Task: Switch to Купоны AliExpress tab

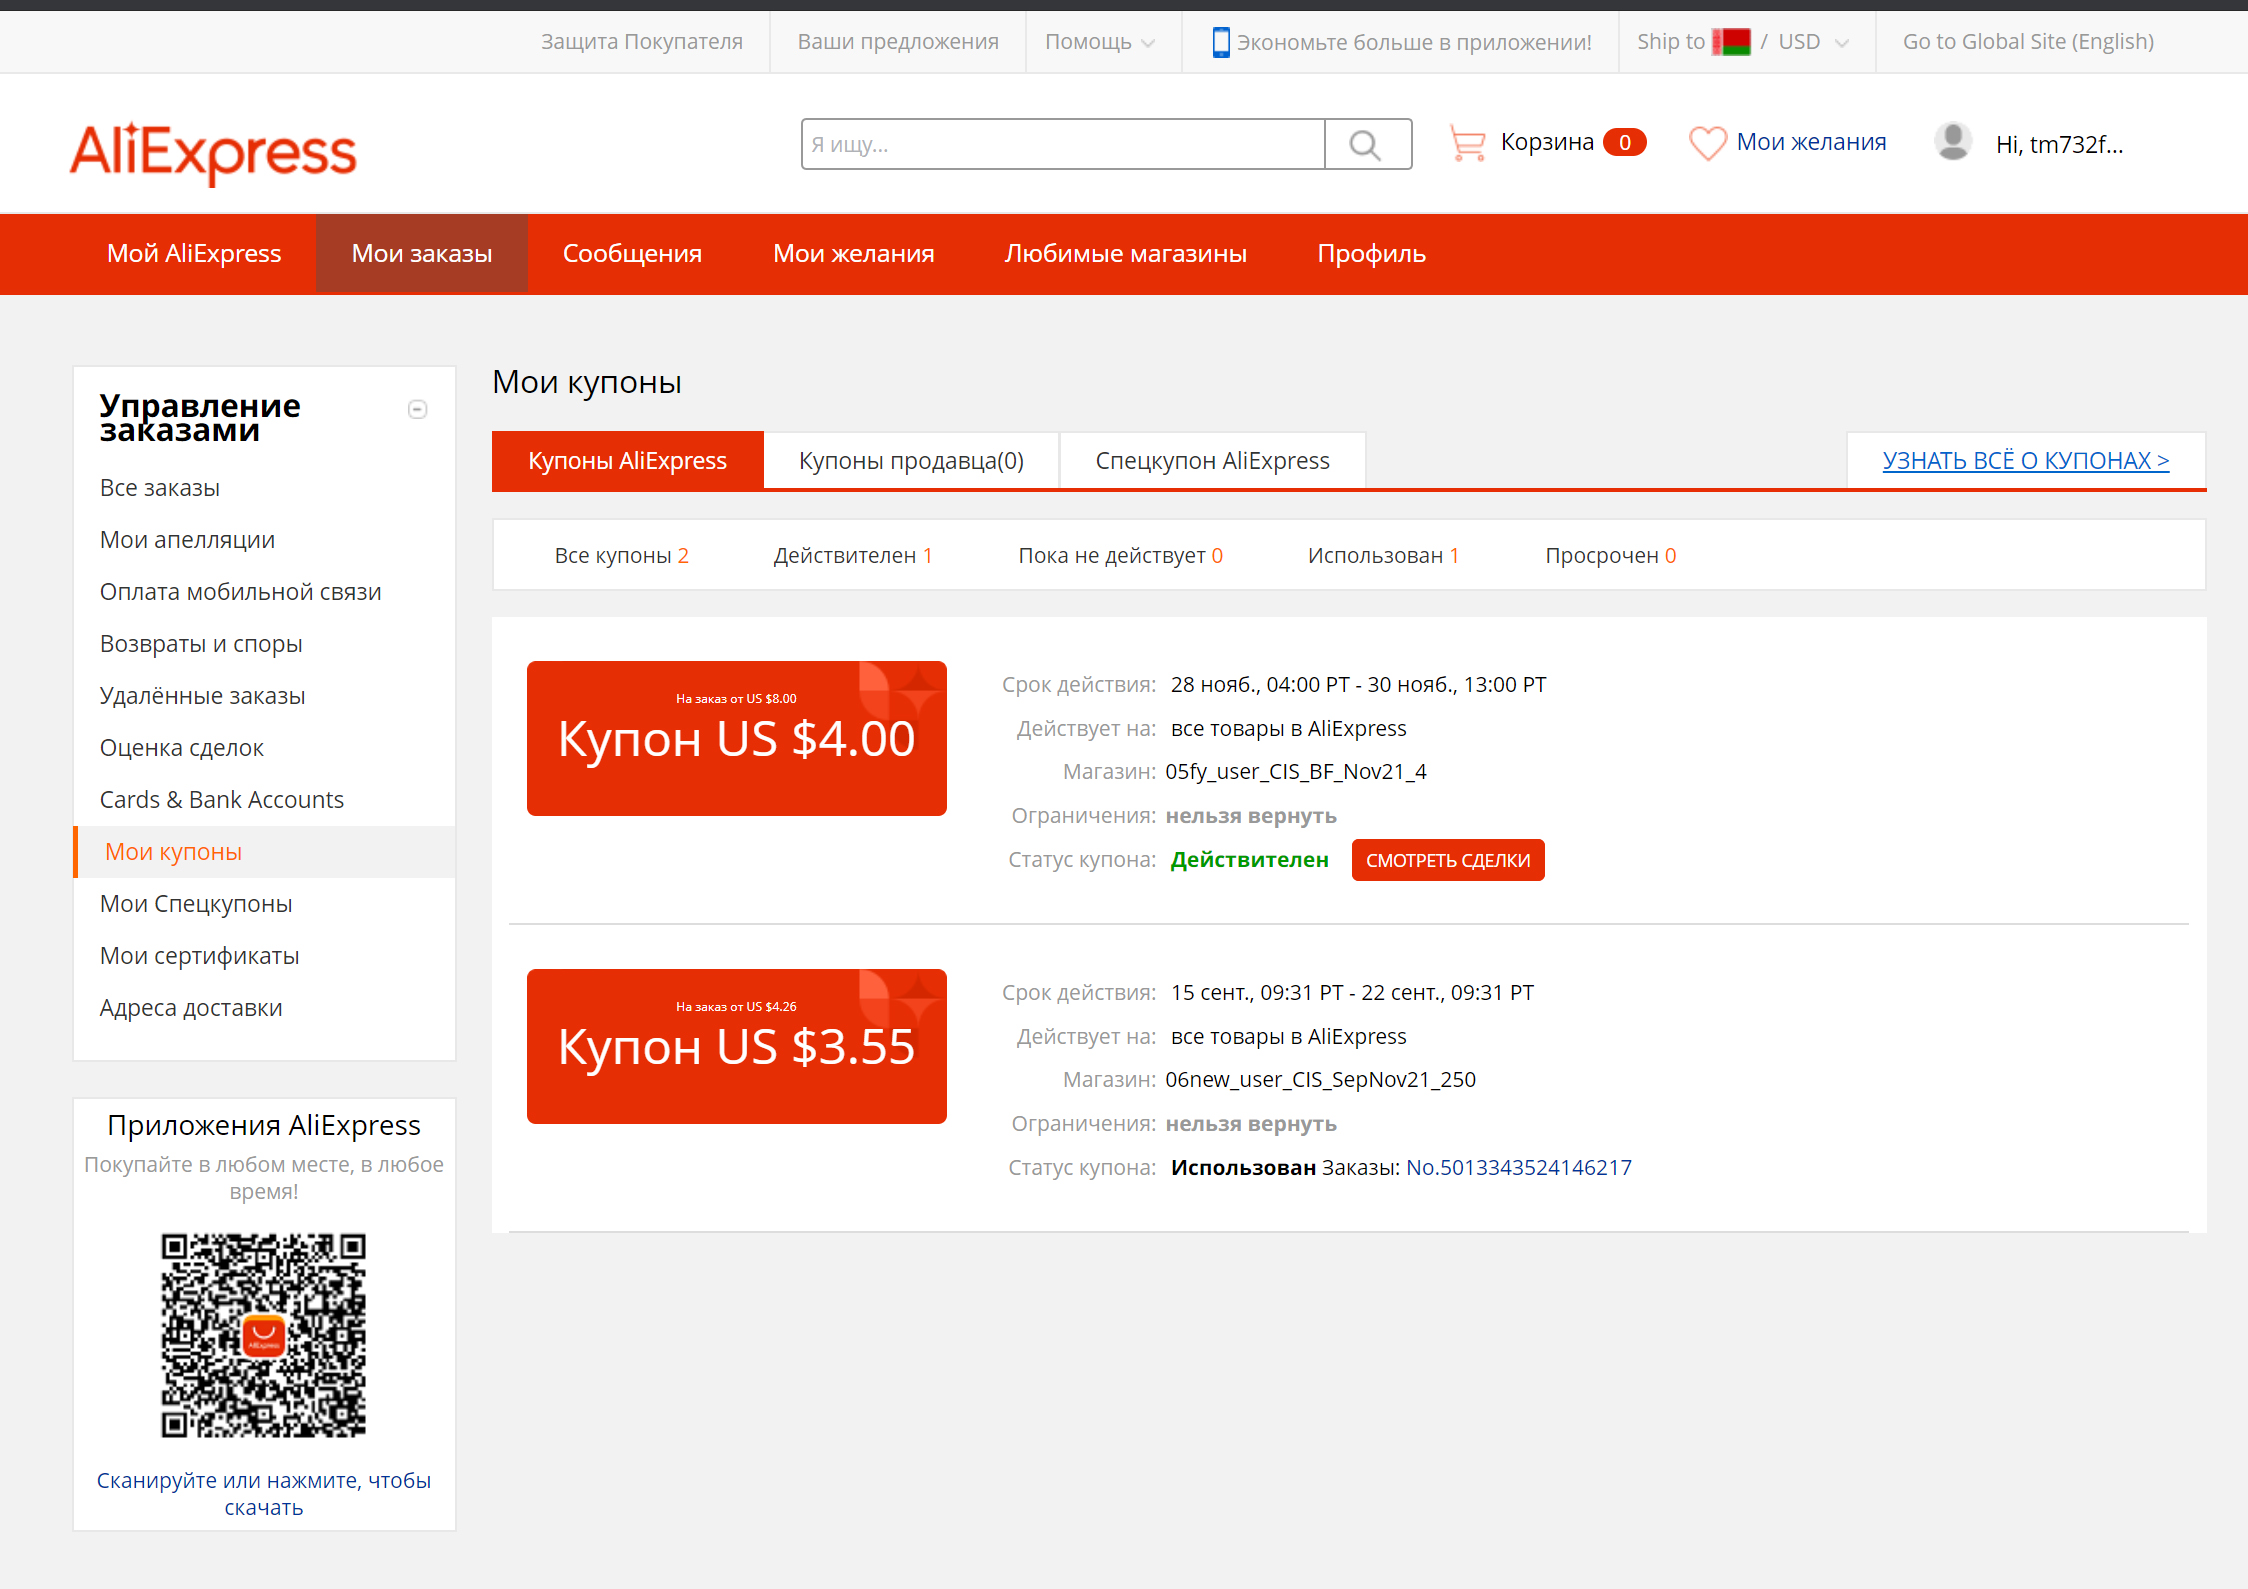Action: click(628, 460)
